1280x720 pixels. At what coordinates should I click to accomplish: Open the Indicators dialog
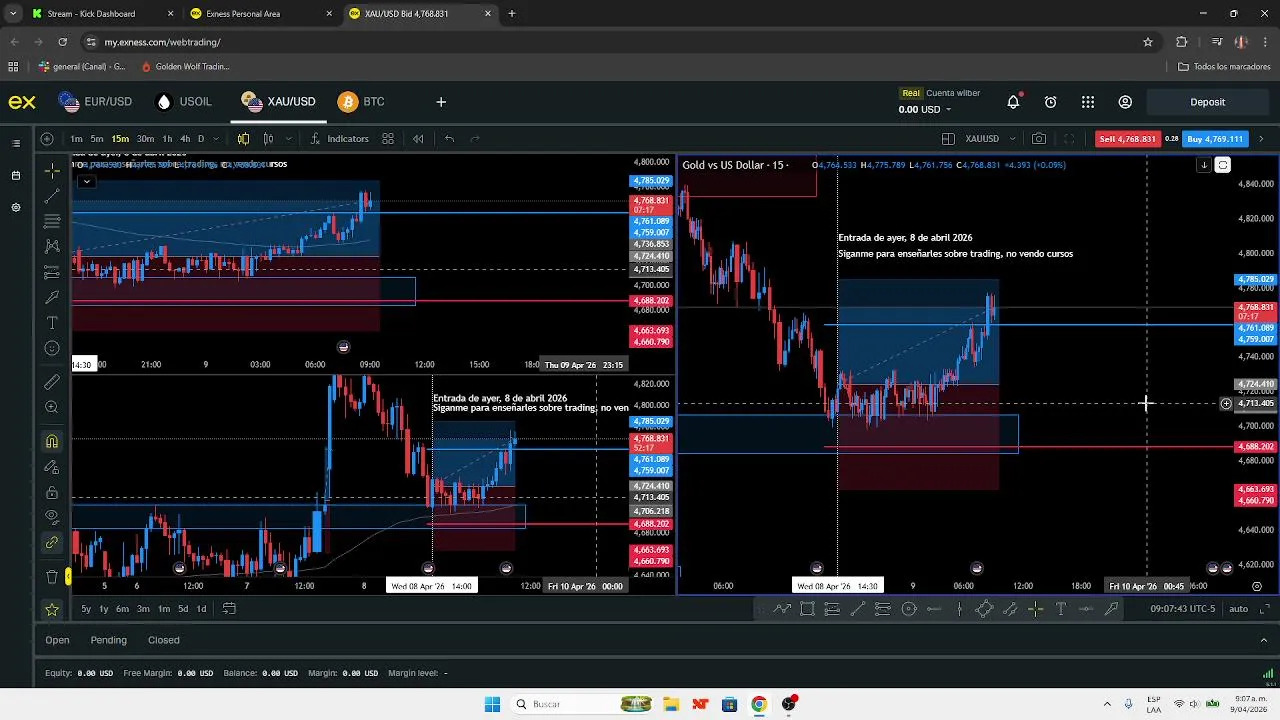coord(339,139)
